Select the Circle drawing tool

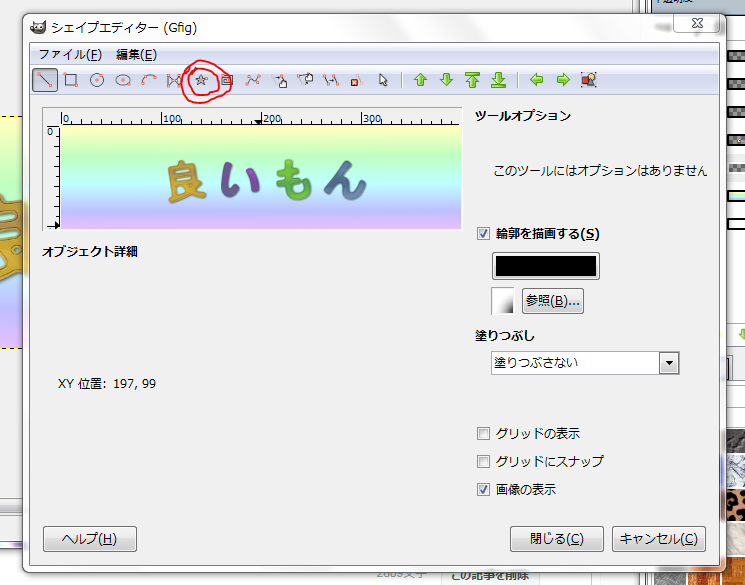pos(97,80)
